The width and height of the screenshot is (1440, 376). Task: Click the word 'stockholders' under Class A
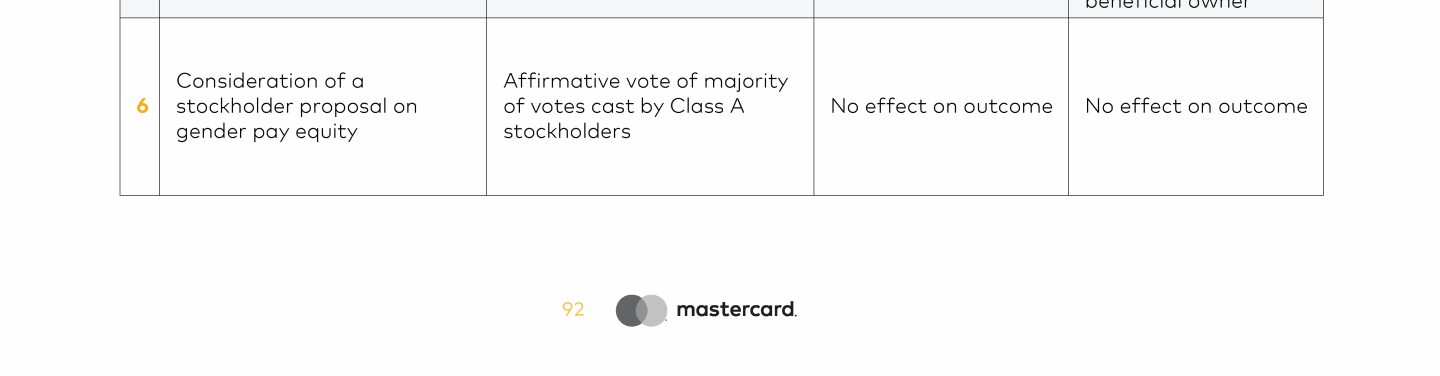point(567,131)
